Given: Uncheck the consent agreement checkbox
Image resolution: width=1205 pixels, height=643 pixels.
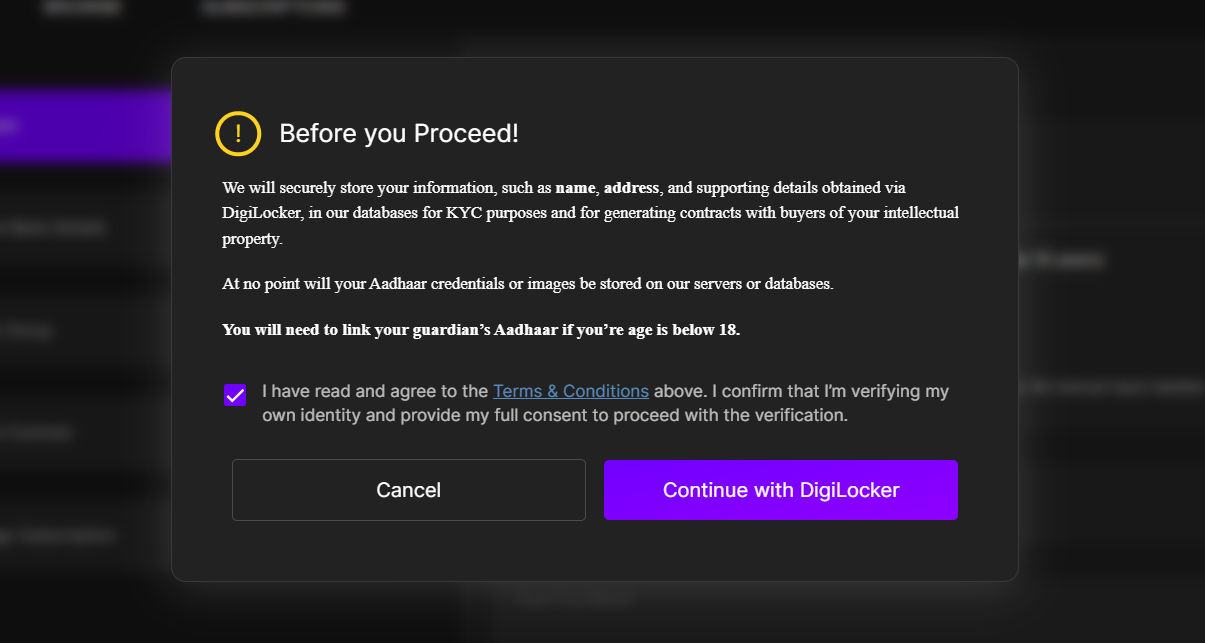Looking at the screenshot, I should click(235, 395).
